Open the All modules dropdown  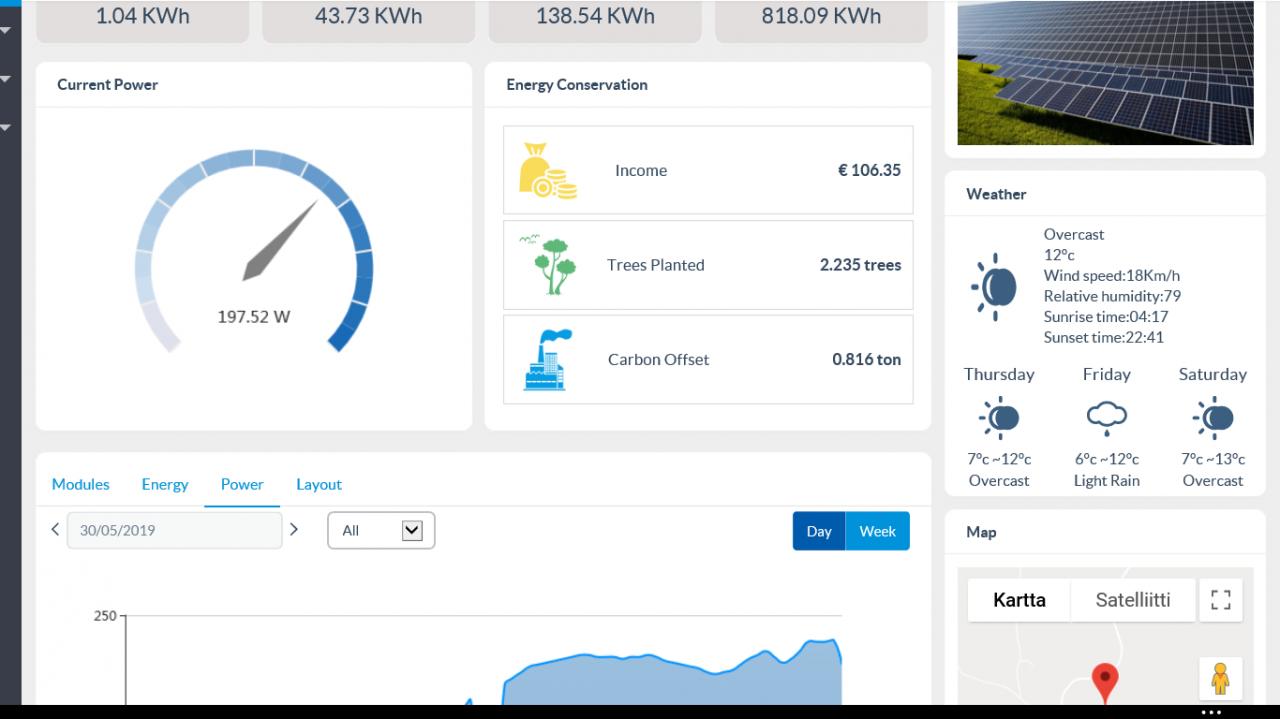pyautogui.click(x=381, y=531)
